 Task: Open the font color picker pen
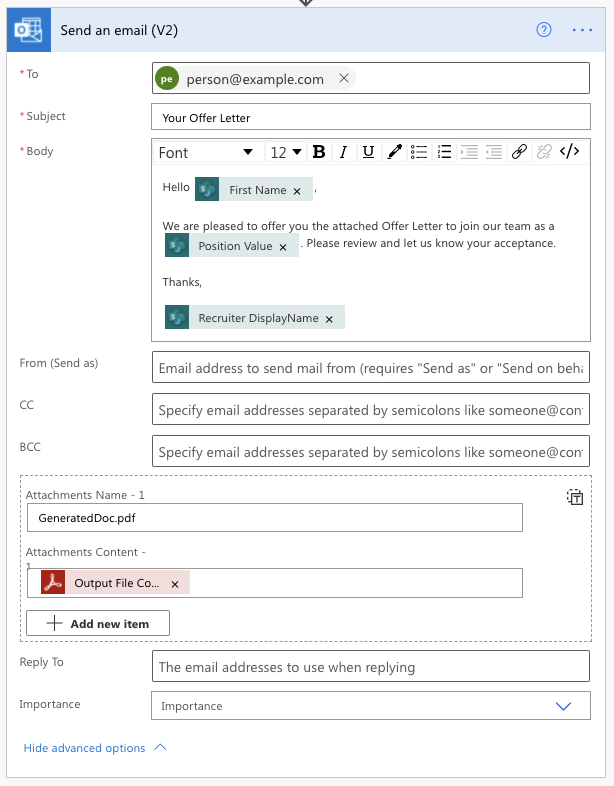[394, 152]
